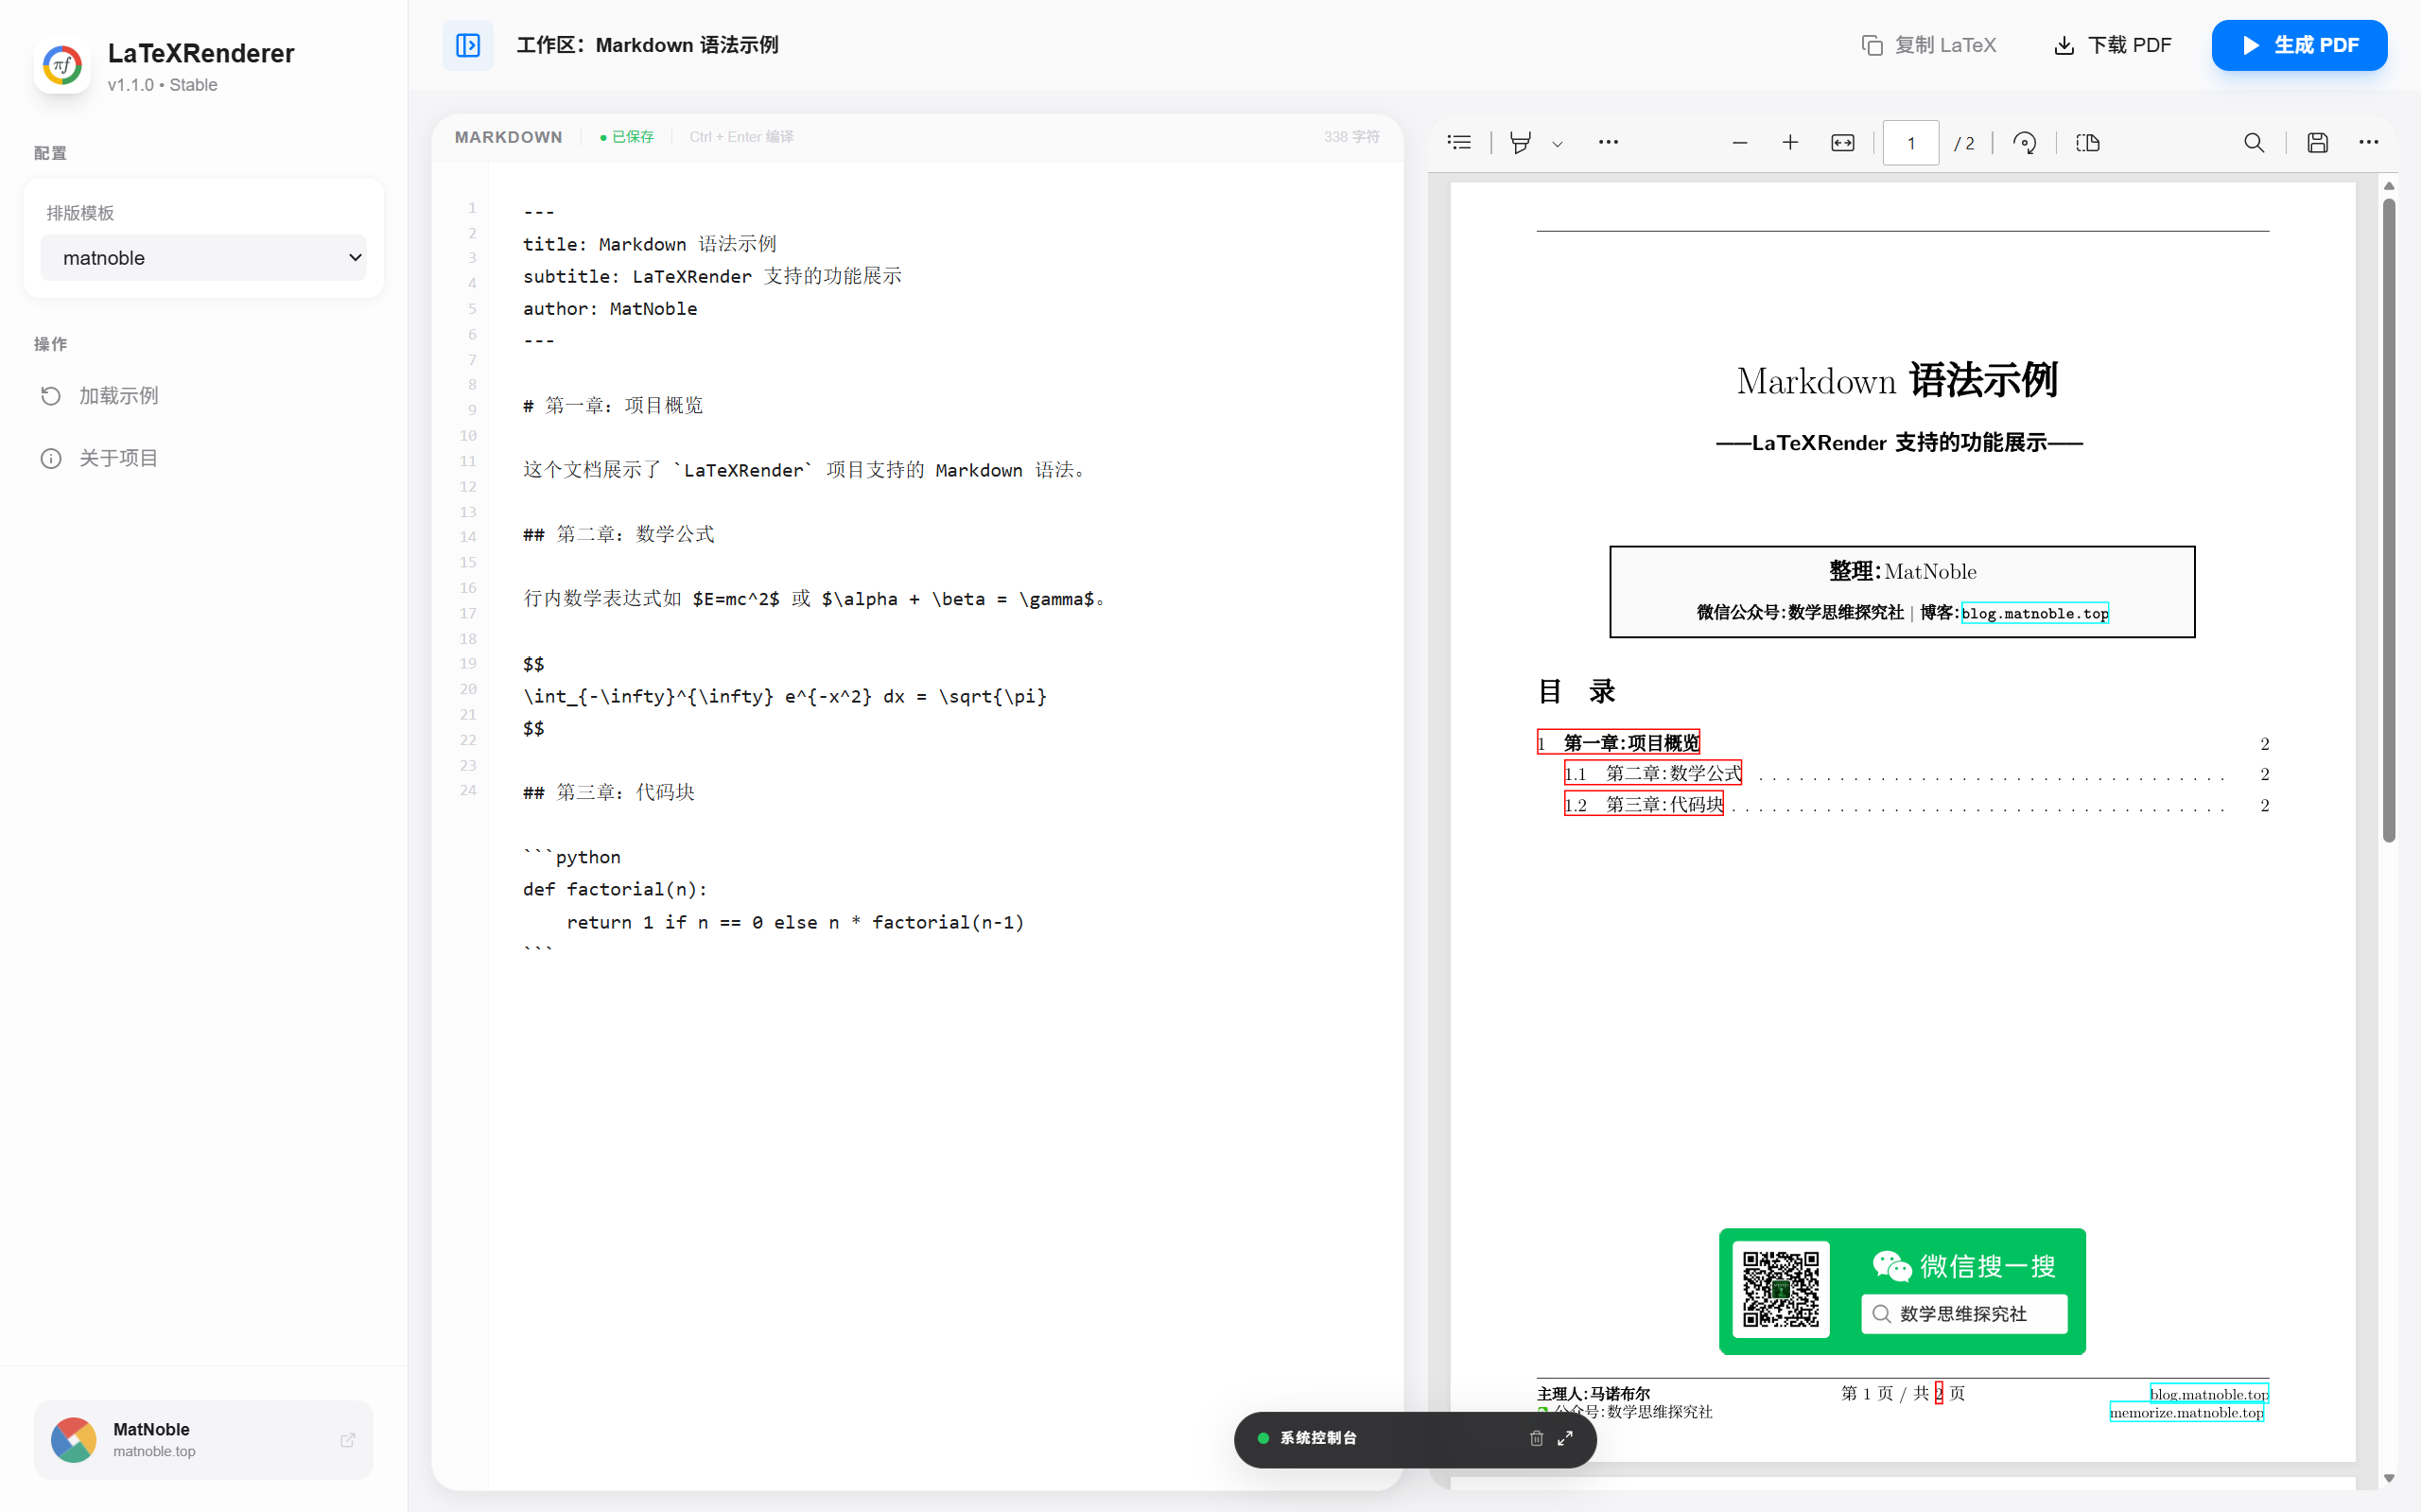2421x1512 pixels.
Task: Fit the PDF page to width
Action: [x=1843, y=142]
